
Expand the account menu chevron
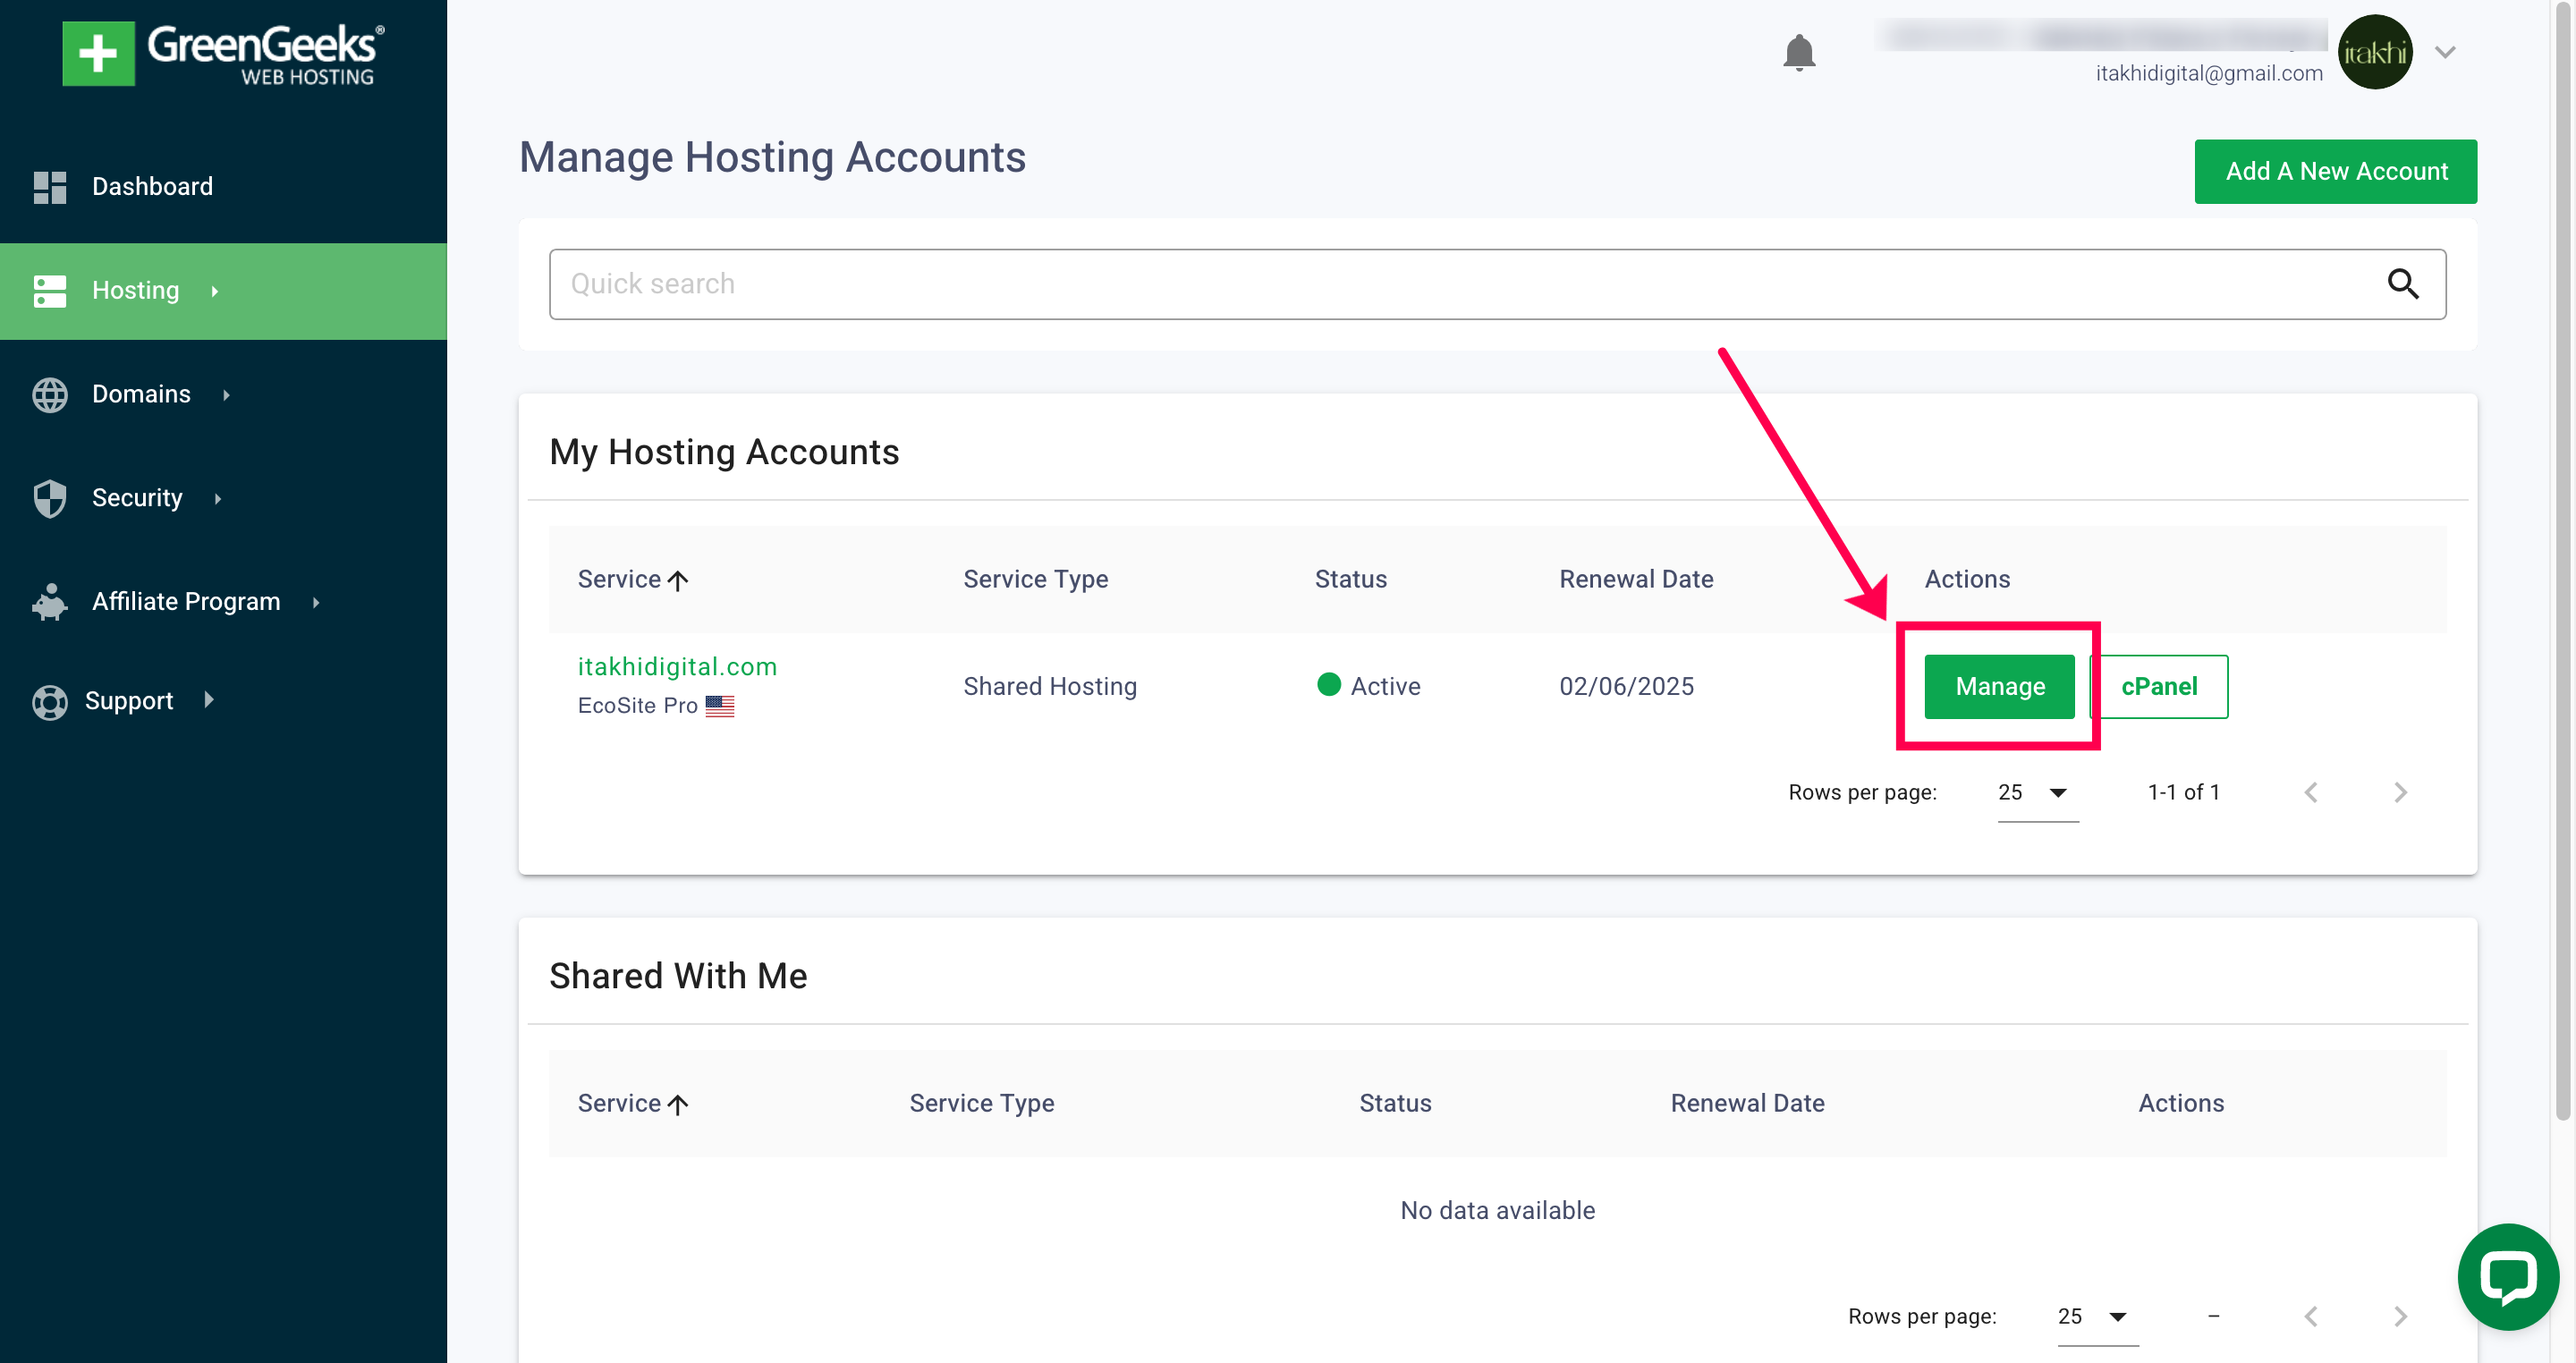point(2445,52)
